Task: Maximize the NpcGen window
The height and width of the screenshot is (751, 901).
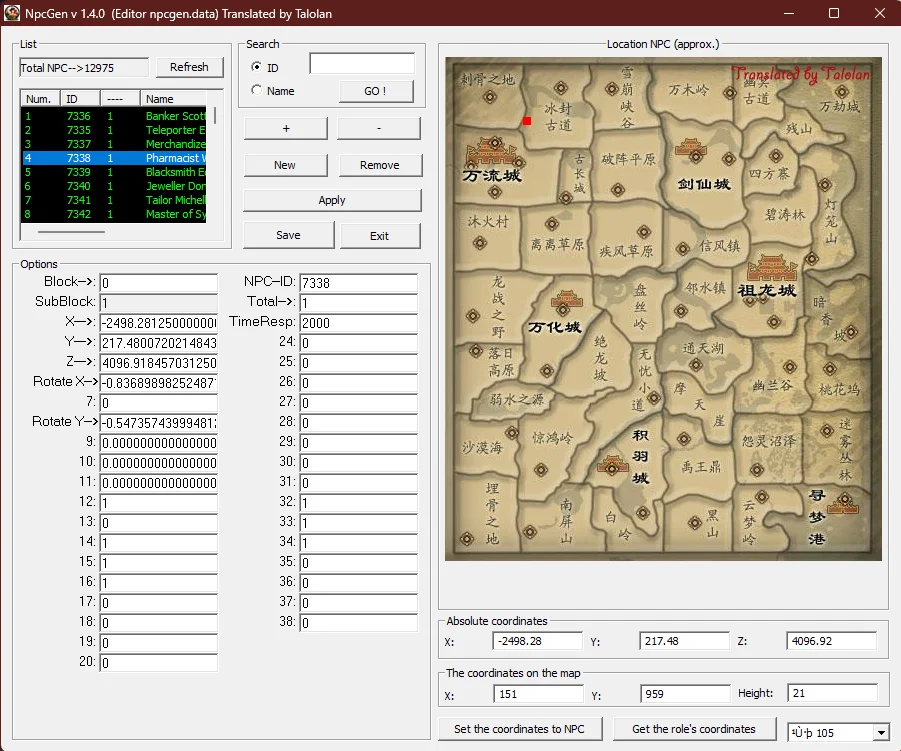Action: pos(834,13)
